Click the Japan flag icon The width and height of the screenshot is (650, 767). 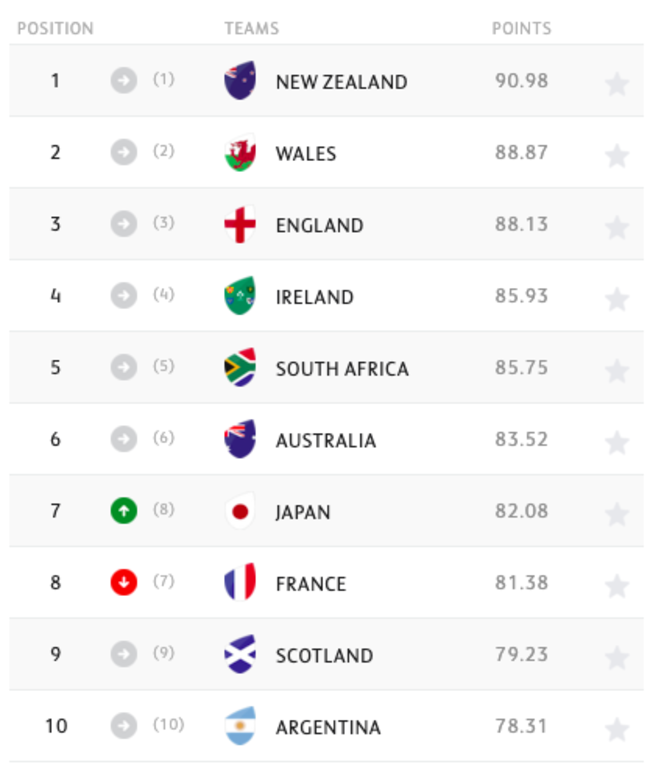[x=240, y=512]
